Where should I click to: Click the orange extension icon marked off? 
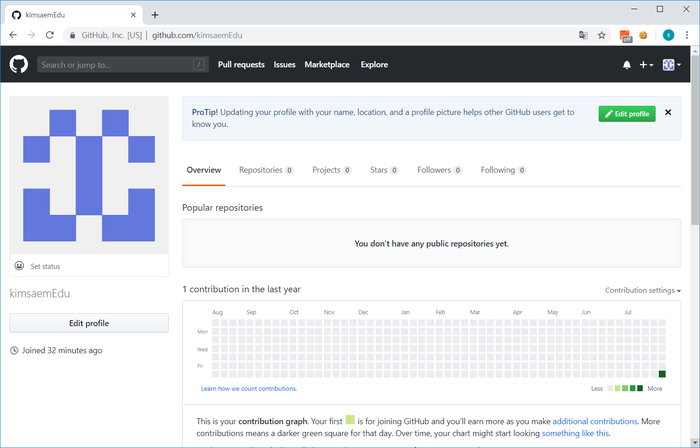[625, 36]
